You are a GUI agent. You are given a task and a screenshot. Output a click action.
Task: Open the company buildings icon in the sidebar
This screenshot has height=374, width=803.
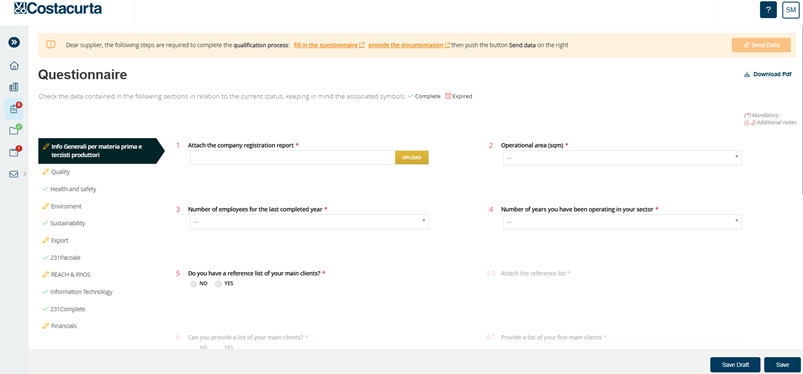pos(14,87)
